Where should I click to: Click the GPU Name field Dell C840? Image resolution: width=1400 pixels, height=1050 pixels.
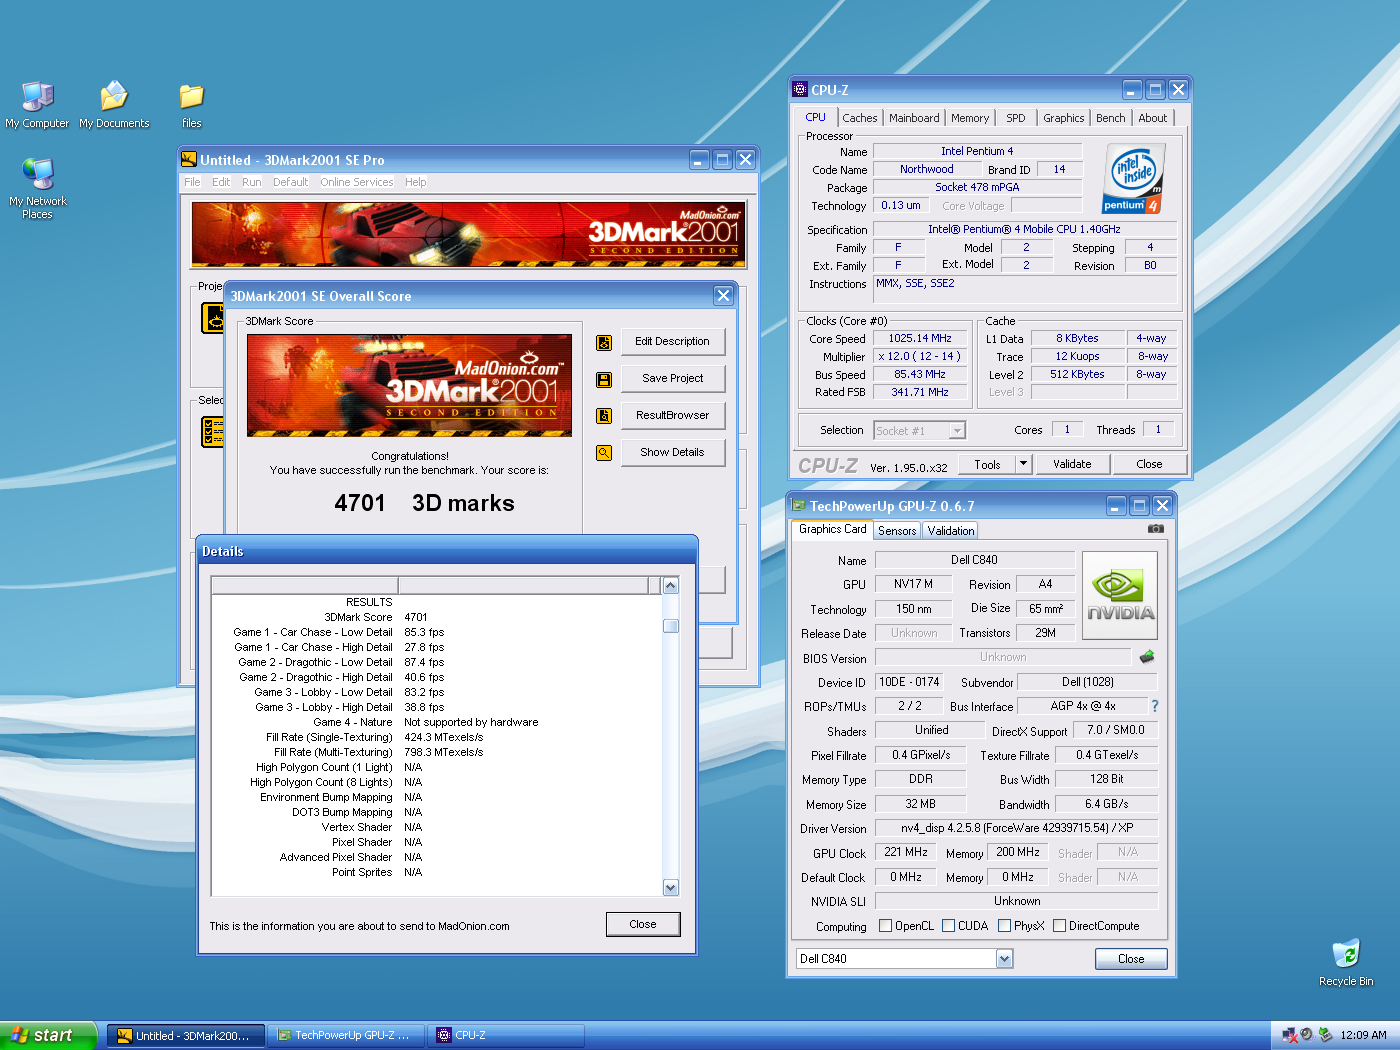click(974, 560)
